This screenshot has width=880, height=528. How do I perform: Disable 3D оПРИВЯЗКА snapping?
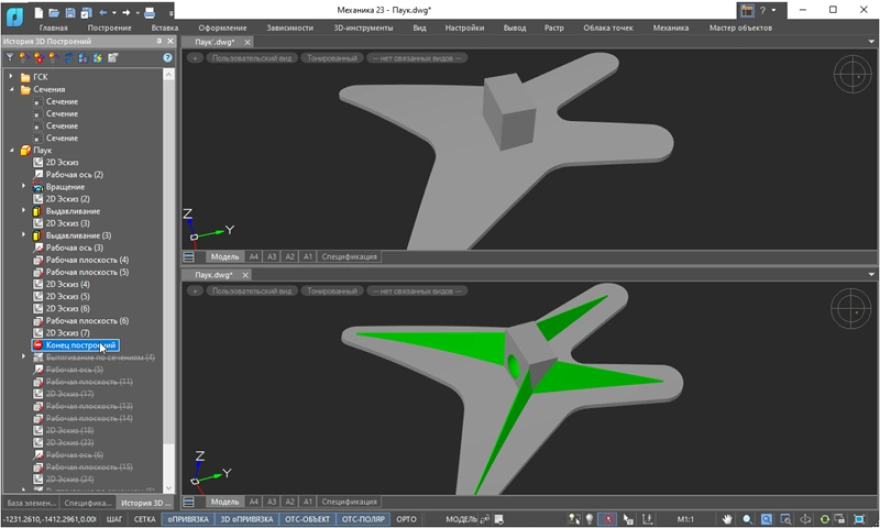click(x=246, y=519)
